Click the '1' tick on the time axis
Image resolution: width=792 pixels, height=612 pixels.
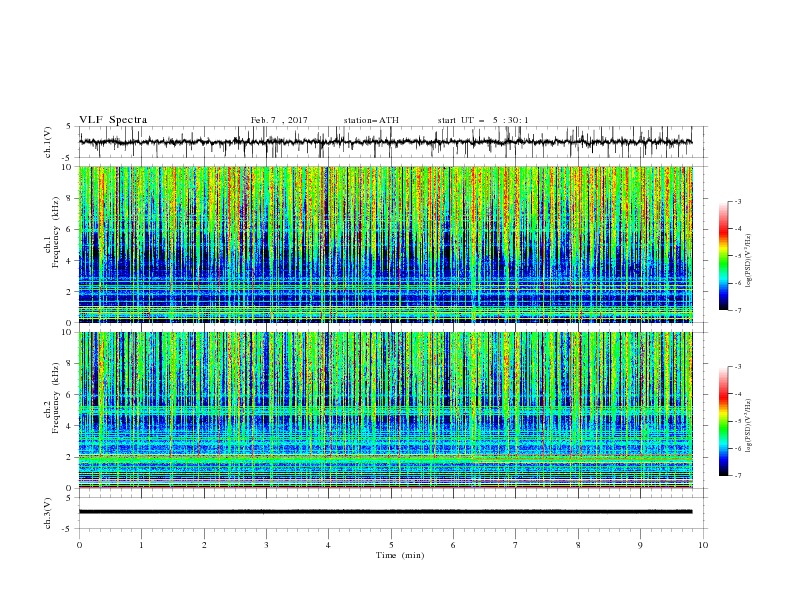point(141,545)
